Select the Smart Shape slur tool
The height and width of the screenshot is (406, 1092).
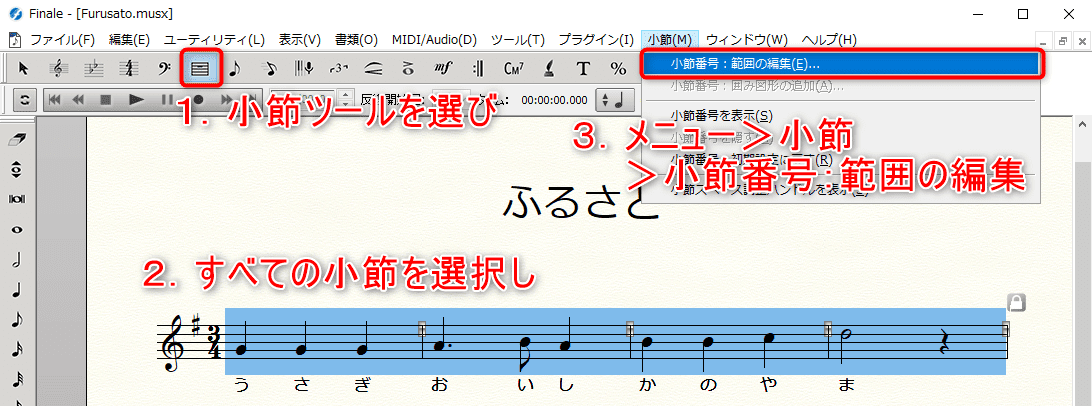[373, 68]
